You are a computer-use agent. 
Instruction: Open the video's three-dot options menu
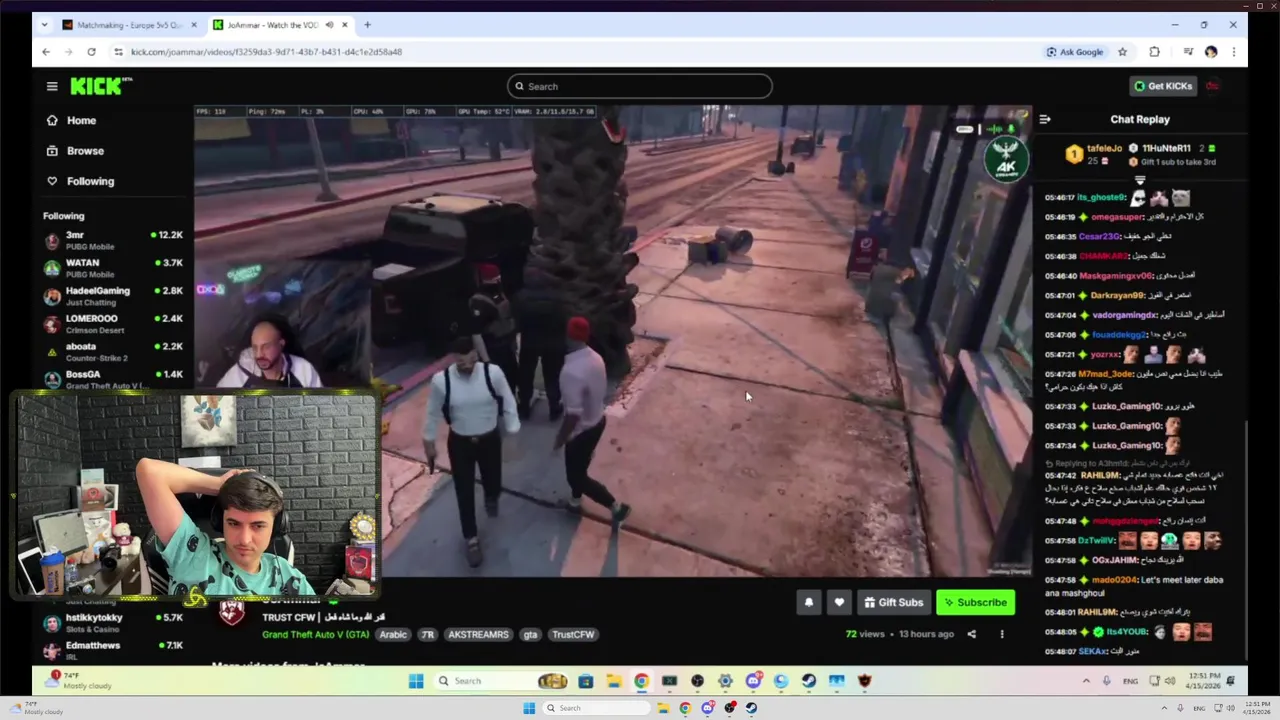point(1002,634)
